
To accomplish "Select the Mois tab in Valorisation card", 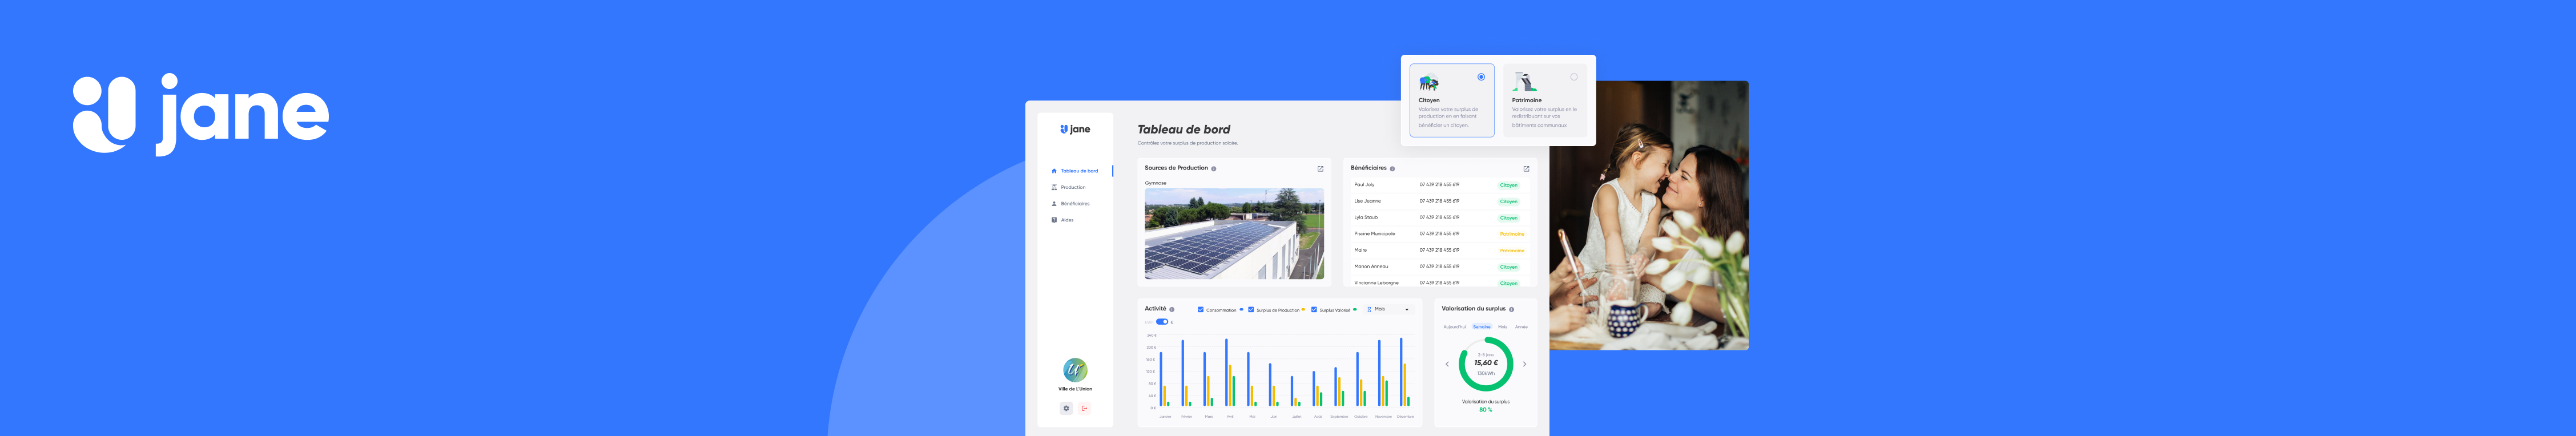I will (1502, 327).
